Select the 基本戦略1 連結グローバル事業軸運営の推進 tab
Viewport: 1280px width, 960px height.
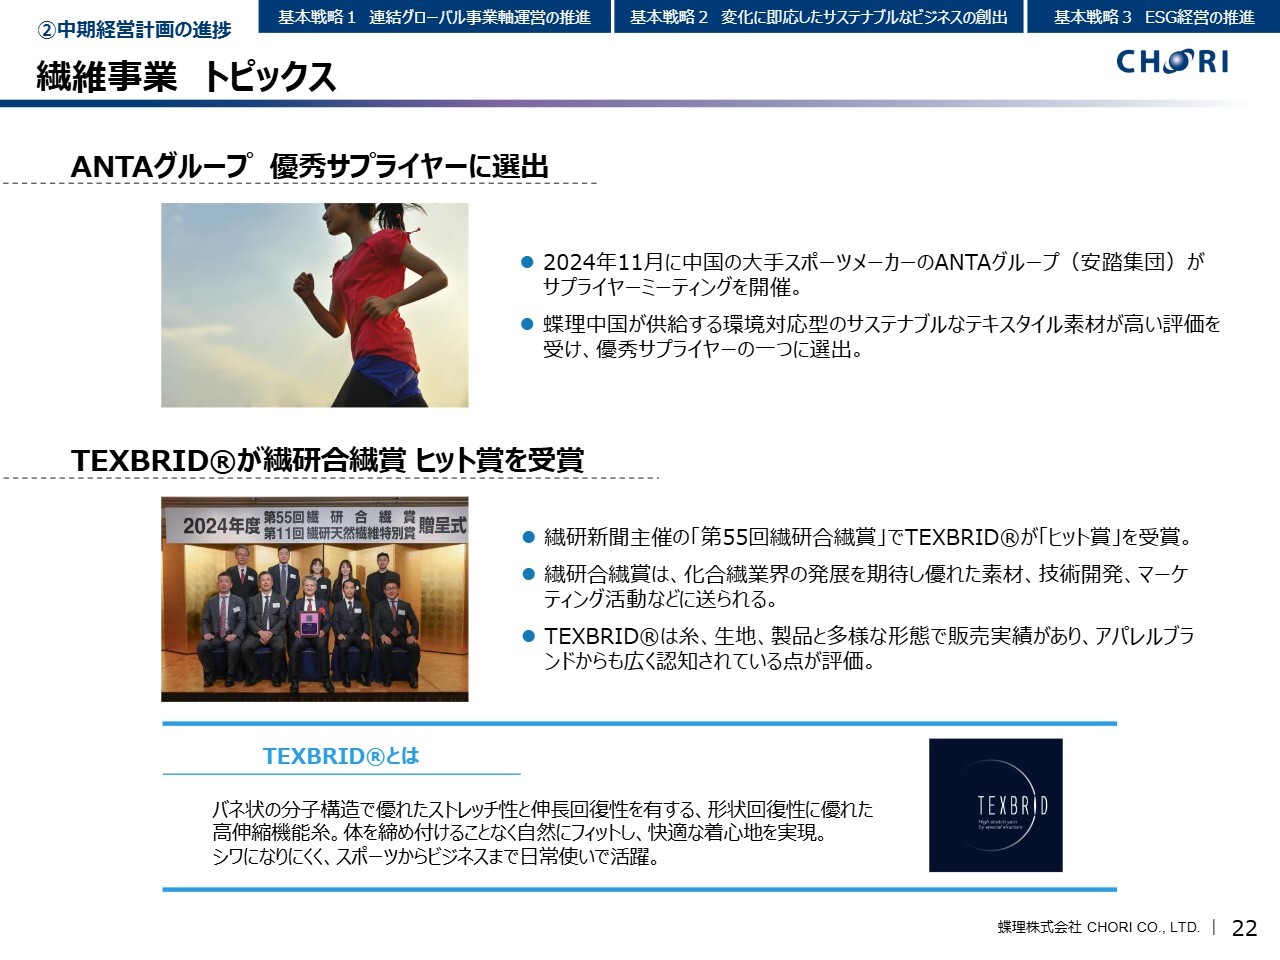coord(434,17)
